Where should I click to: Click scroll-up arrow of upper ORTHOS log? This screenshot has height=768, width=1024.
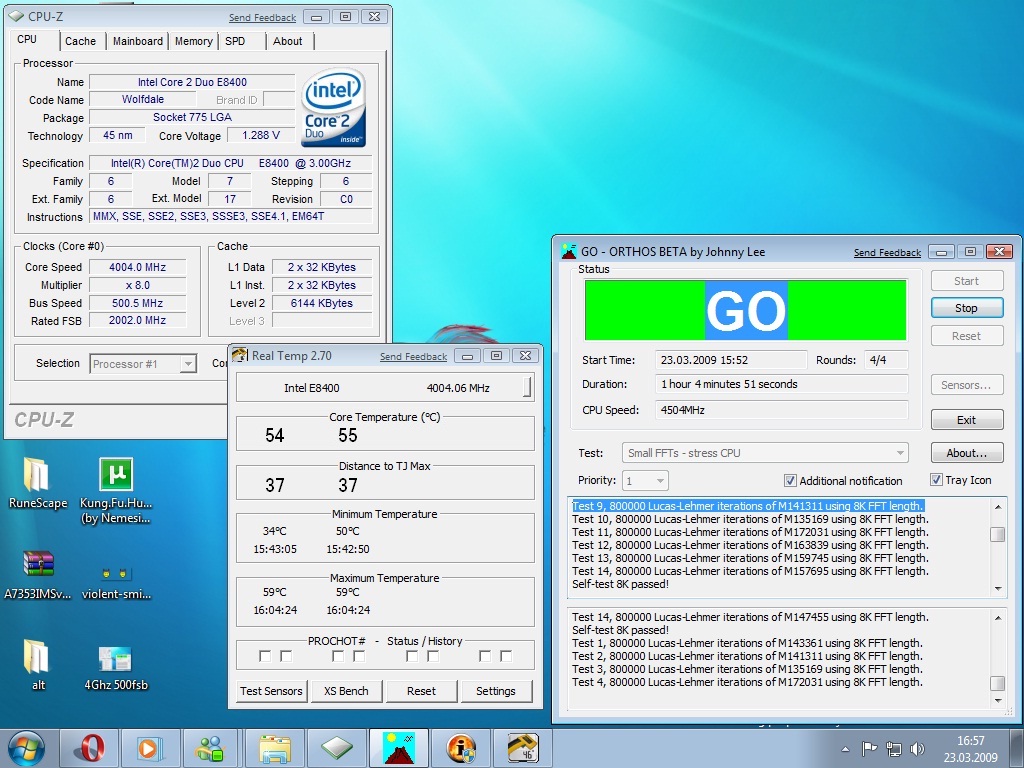click(x=998, y=507)
